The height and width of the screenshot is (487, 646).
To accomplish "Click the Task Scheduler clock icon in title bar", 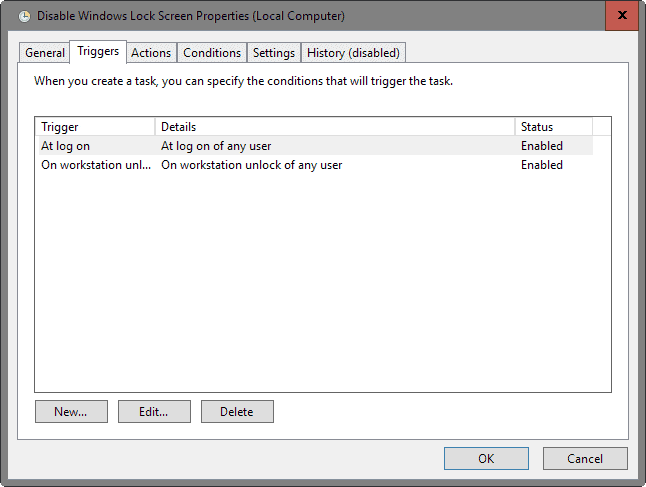I will tap(25, 15).
